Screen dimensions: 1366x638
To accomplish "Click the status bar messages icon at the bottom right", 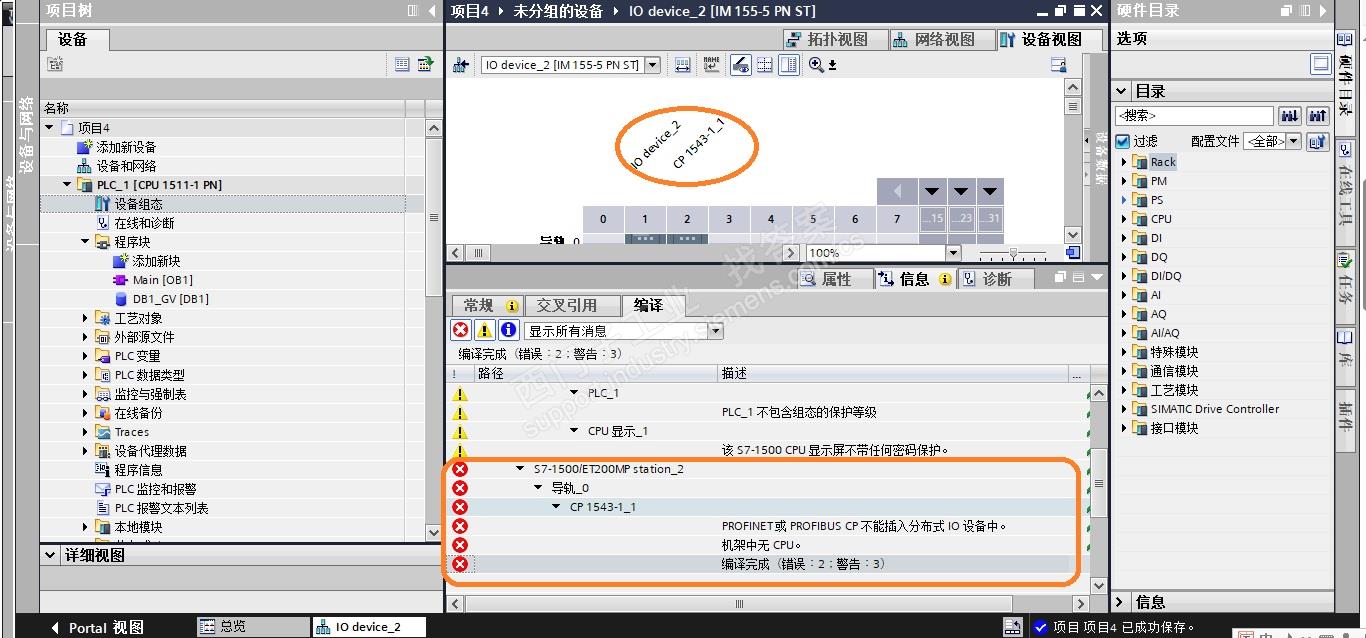I will click(1012, 627).
